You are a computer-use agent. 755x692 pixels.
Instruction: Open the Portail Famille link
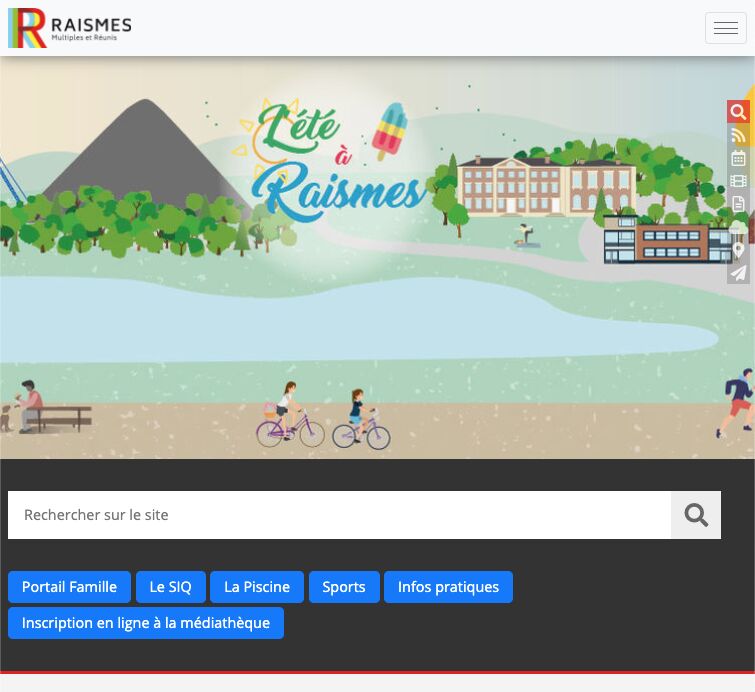coord(69,587)
